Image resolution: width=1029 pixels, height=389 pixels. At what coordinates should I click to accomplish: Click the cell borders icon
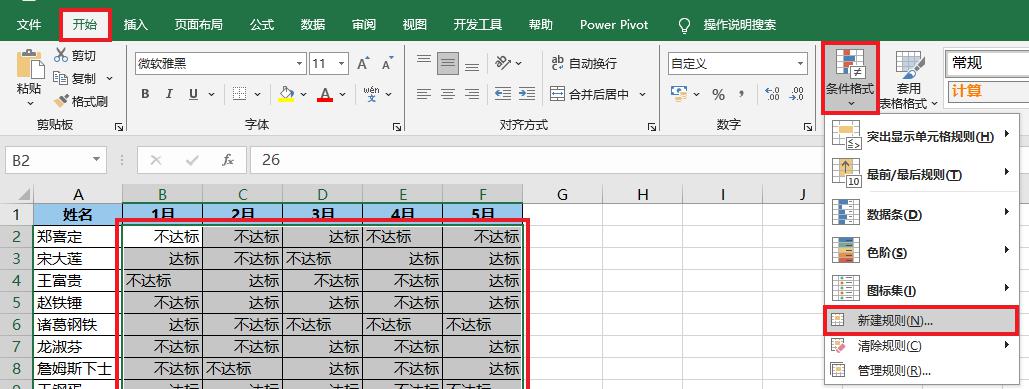(x=240, y=94)
